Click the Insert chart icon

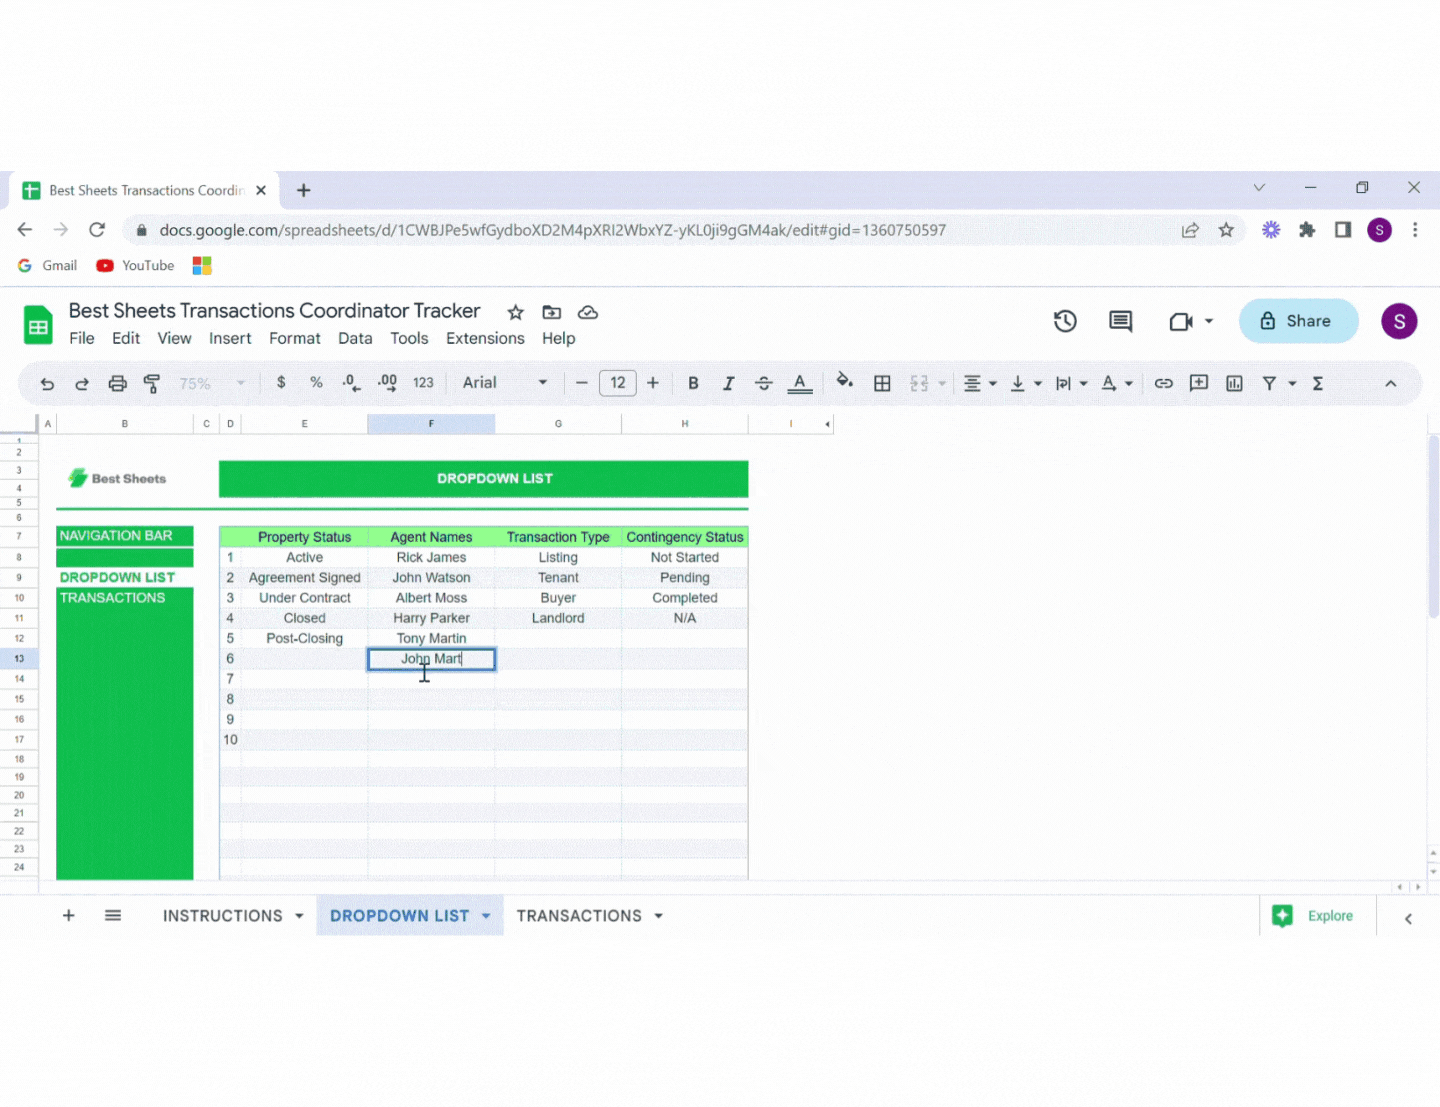(x=1234, y=383)
